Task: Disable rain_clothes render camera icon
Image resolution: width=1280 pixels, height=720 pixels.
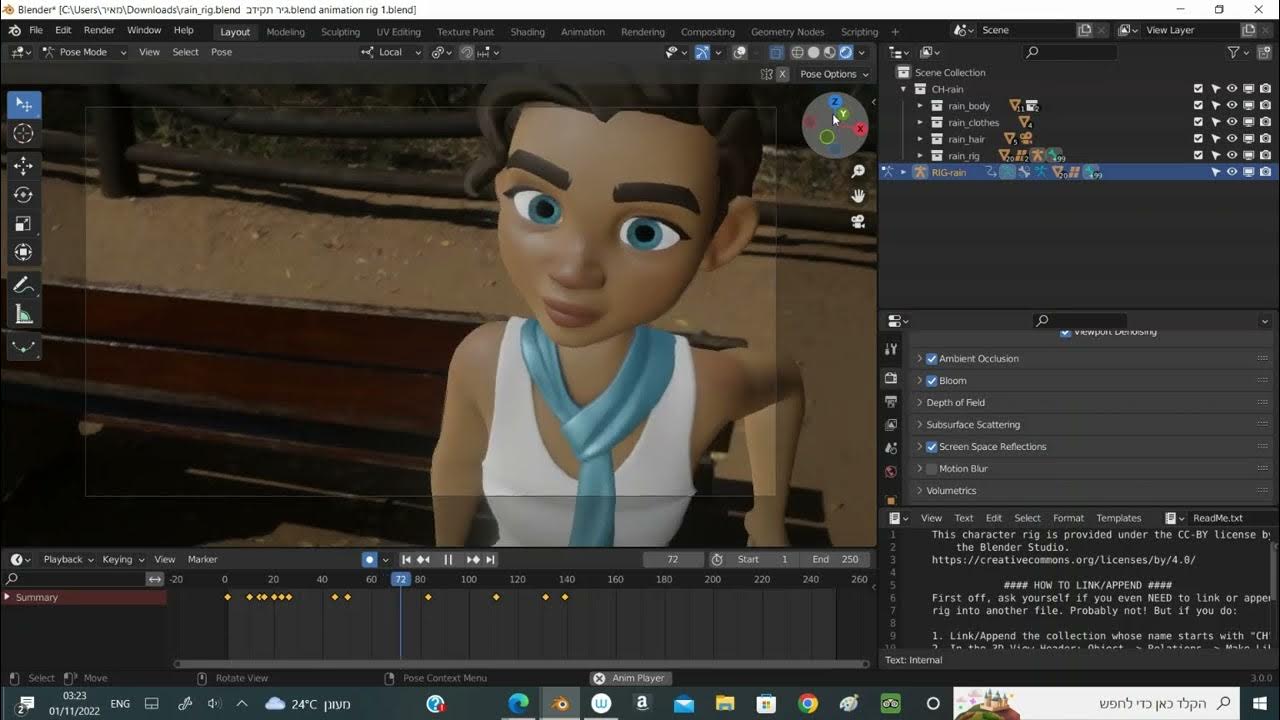Action: [x=1265, y=122]
